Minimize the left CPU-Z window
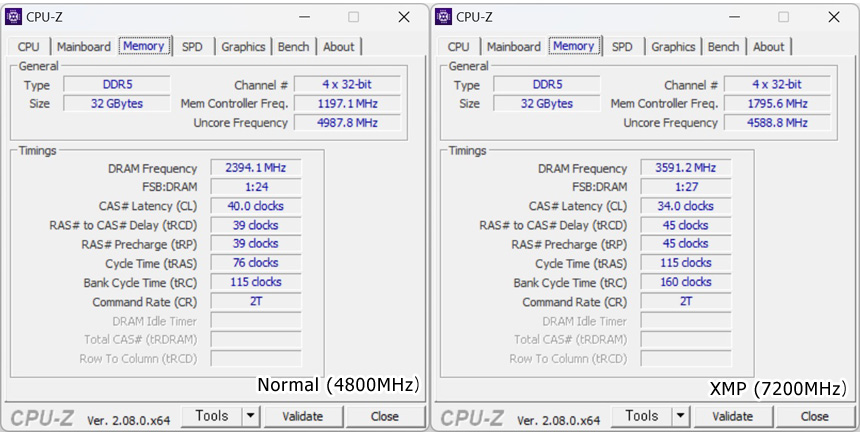This screenshot has width=860, height=437. click(304, 17)
